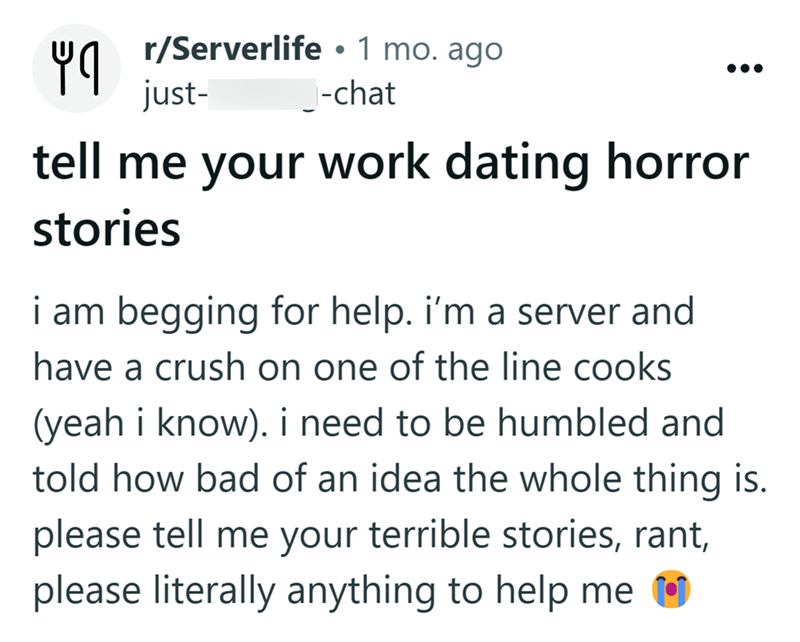Click the author username ending in -chat

coord(269,94)
